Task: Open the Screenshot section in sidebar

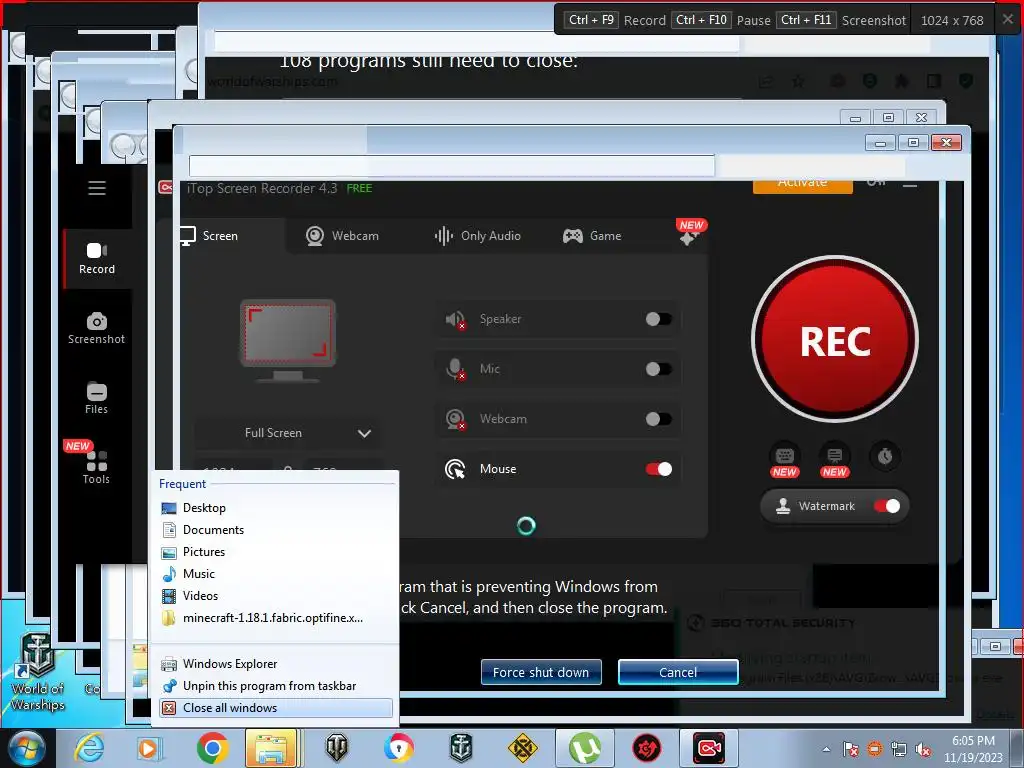Action: click(x=97, y=328)
